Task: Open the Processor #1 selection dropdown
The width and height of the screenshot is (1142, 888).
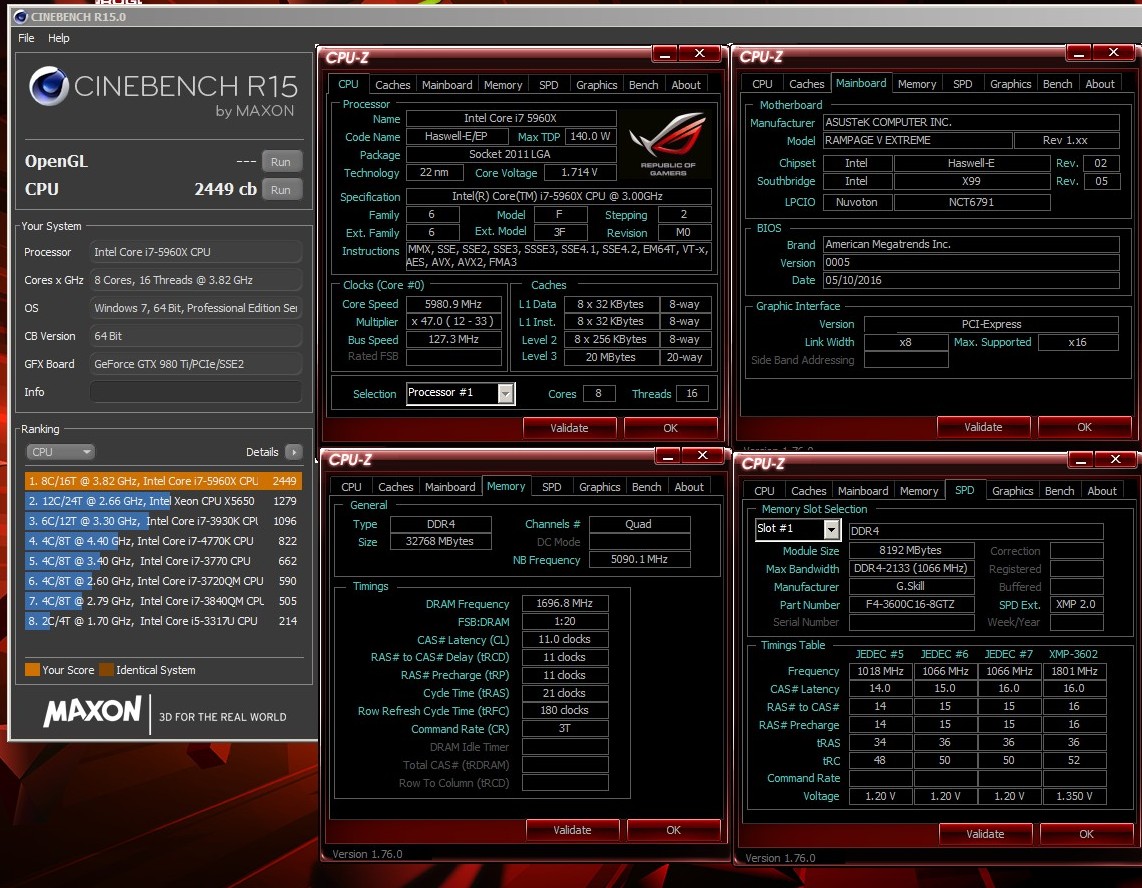Action: click(x=505, y=393)
